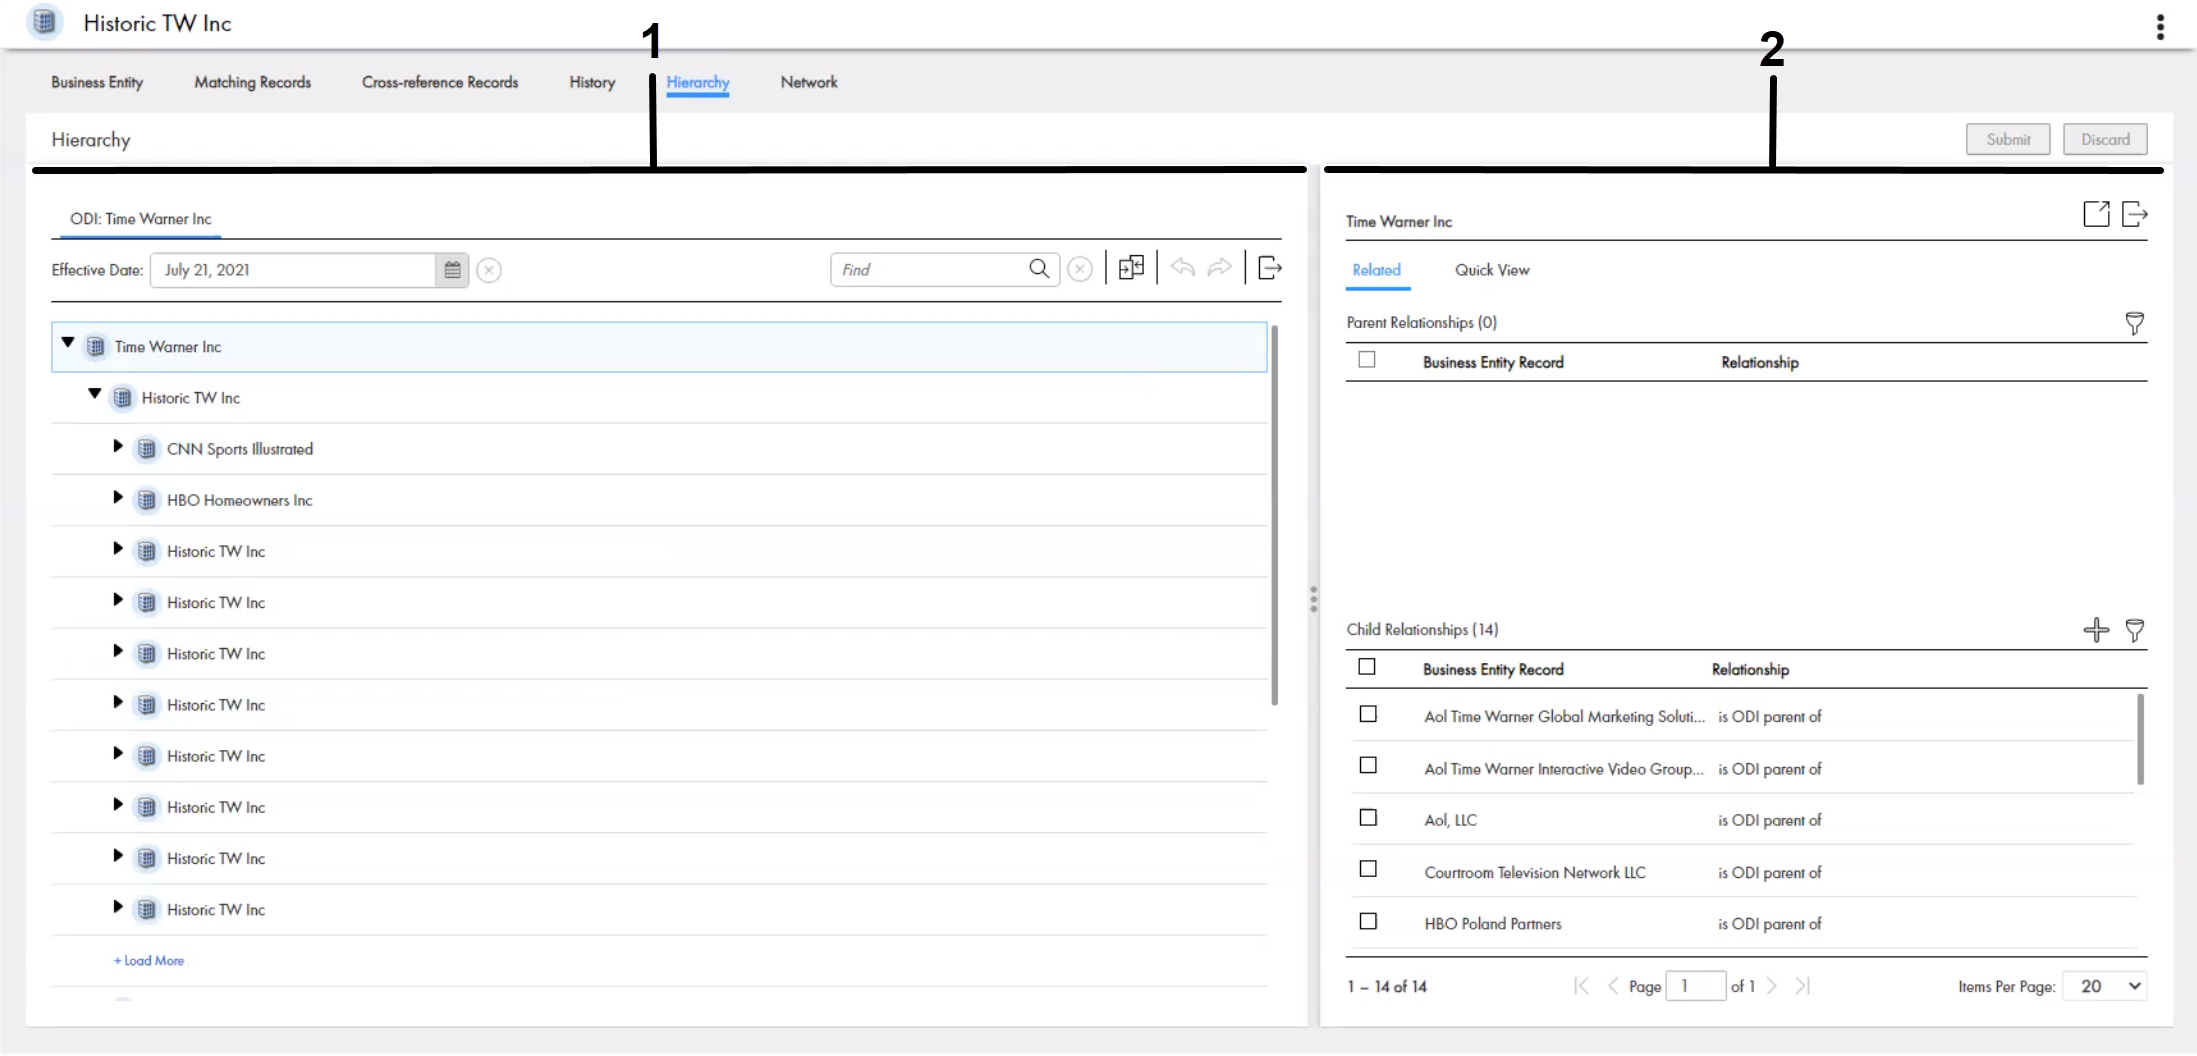The width and height of the screenshot is (2197, 1056).
Task: Filter the Parent Relationships list
Action: point(2134,323)
